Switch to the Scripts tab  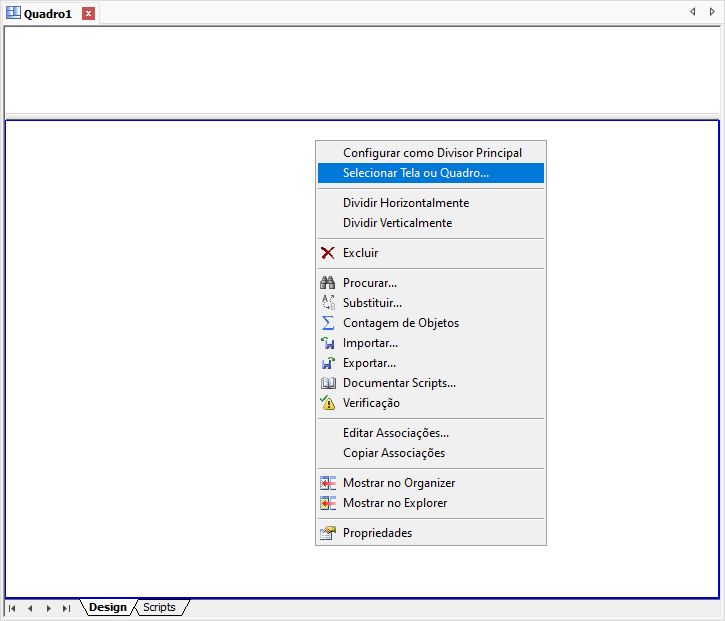click(159, 608)
